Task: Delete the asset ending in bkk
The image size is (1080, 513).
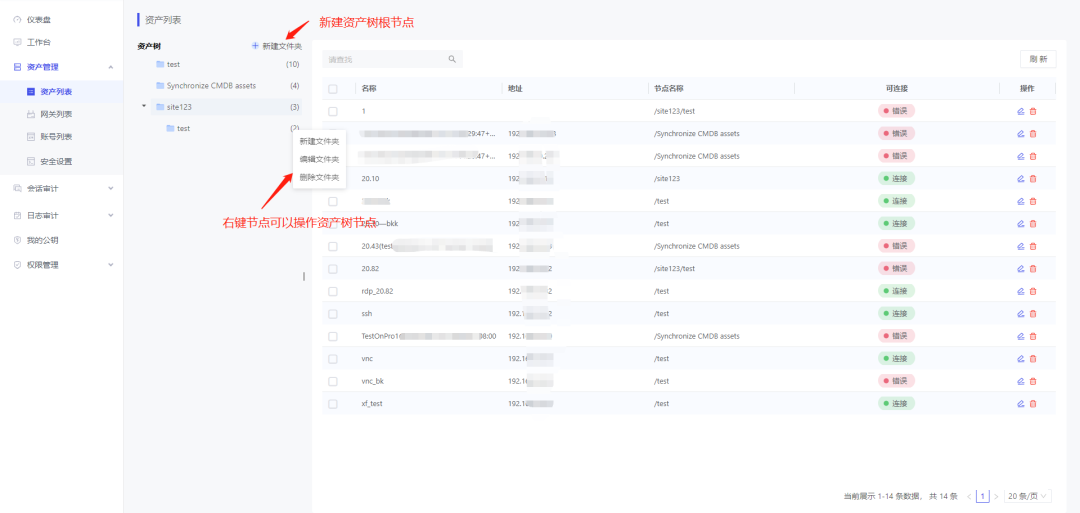Action: (x=1032, y=224)
